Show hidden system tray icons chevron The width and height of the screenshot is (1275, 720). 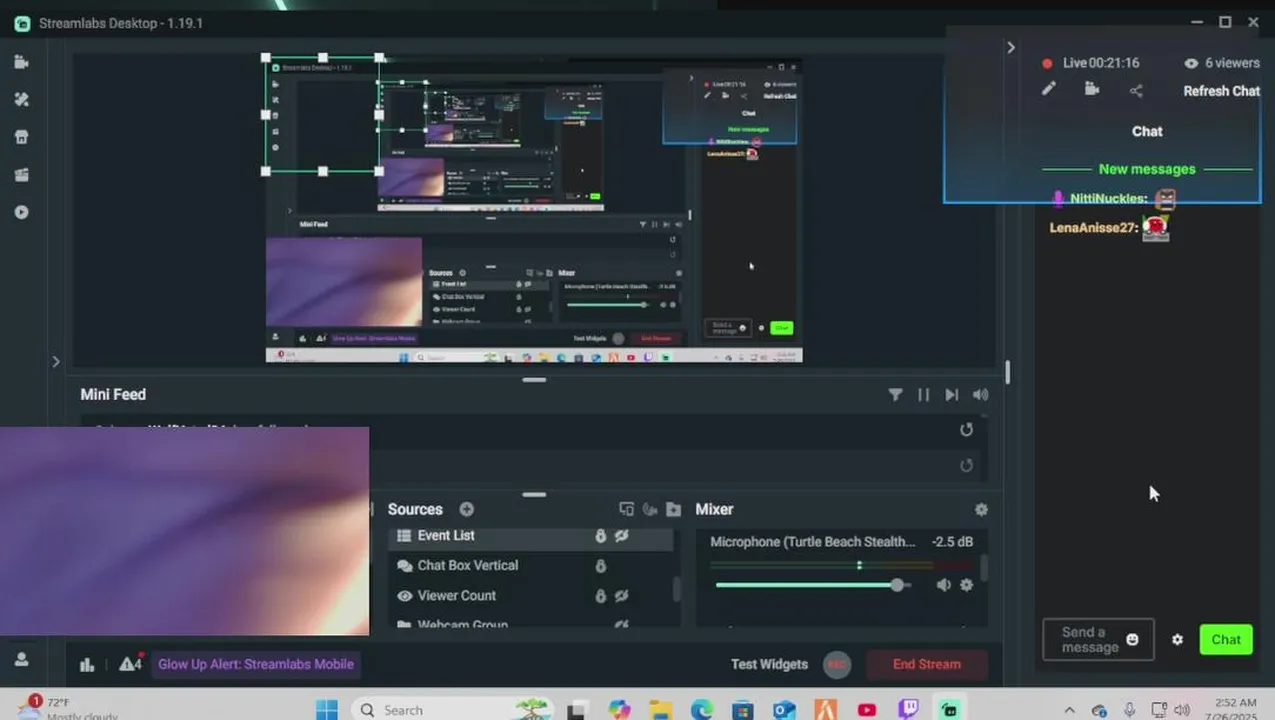point(1070,710)
